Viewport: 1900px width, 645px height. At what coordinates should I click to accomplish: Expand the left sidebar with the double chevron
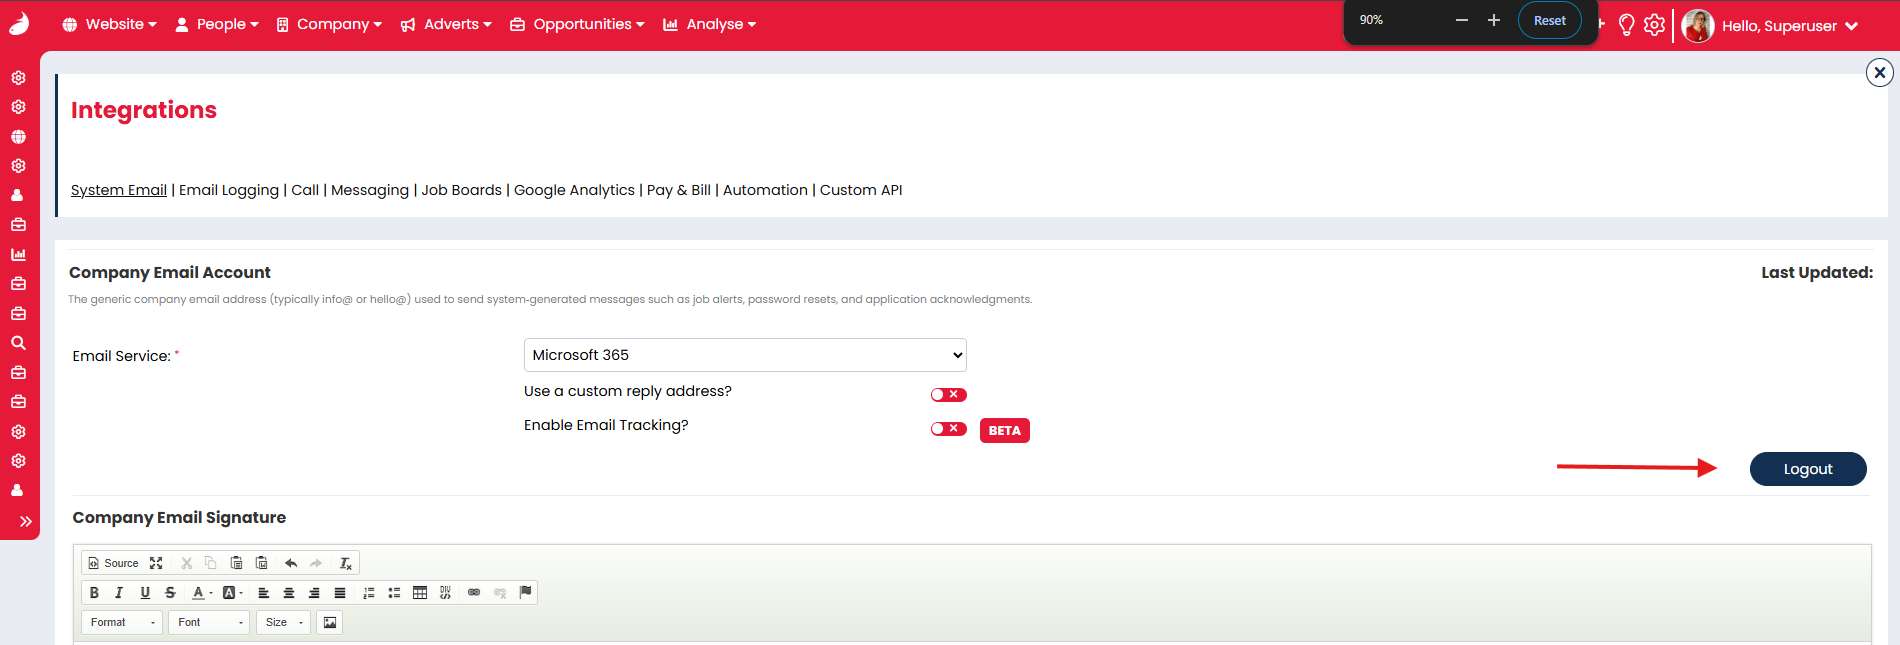click(x=25, y=521)
